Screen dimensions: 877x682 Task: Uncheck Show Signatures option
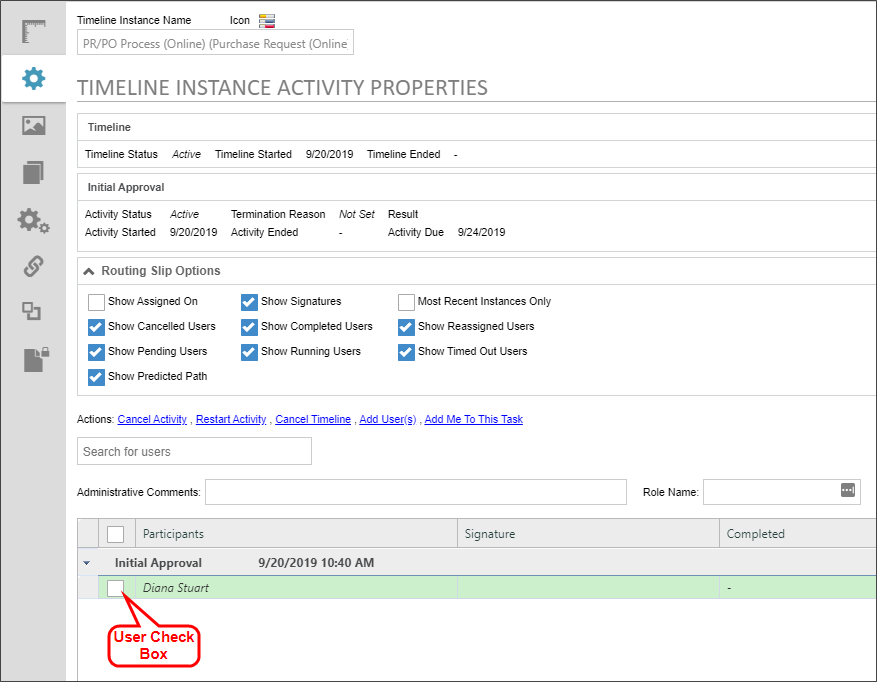pyautogui.click(x=249, y=302)
